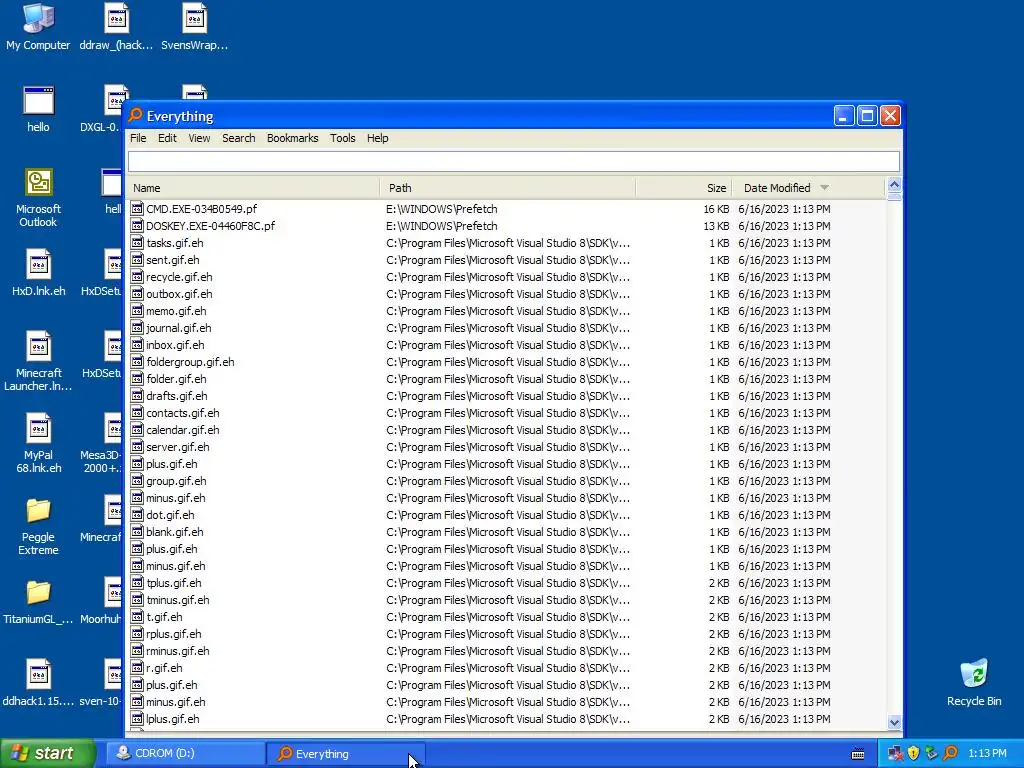Image resolution: width=1024 pixels, height=768 pixels.
Task: Click the Everything taskbar button
Action: (x=345, y=754)
